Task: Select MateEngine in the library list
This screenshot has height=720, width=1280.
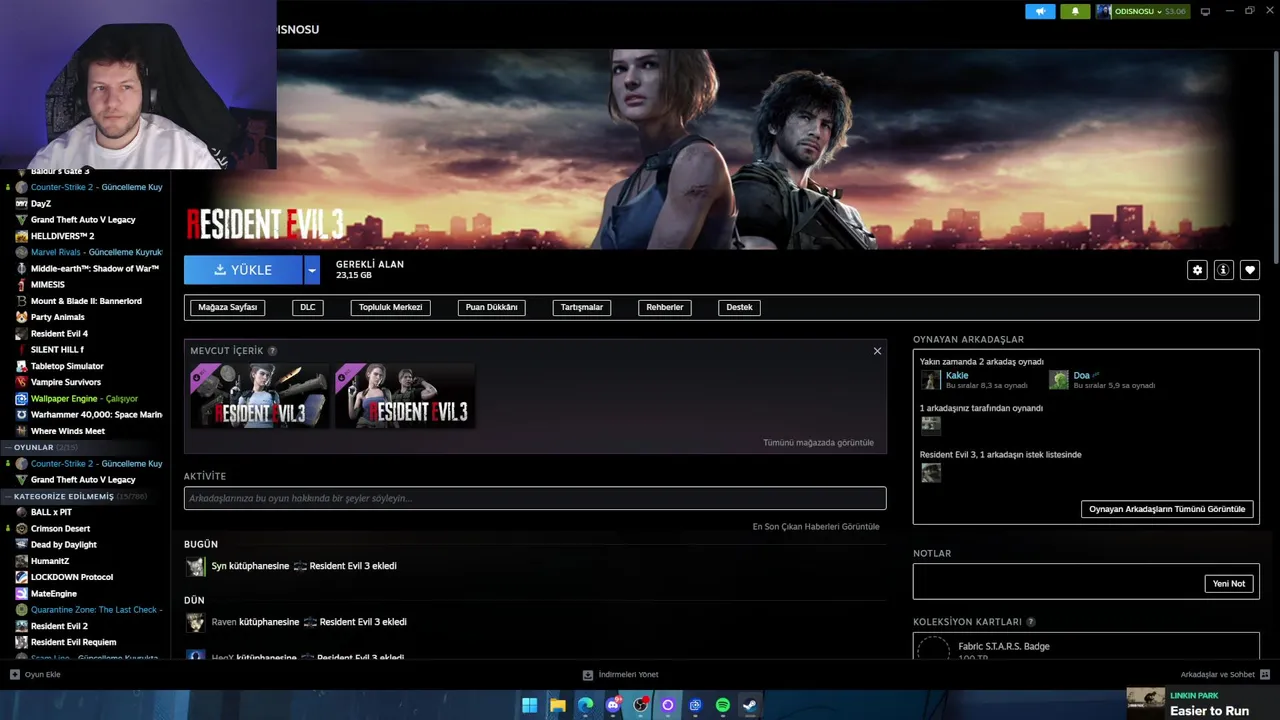Action: tap(54, 594)
